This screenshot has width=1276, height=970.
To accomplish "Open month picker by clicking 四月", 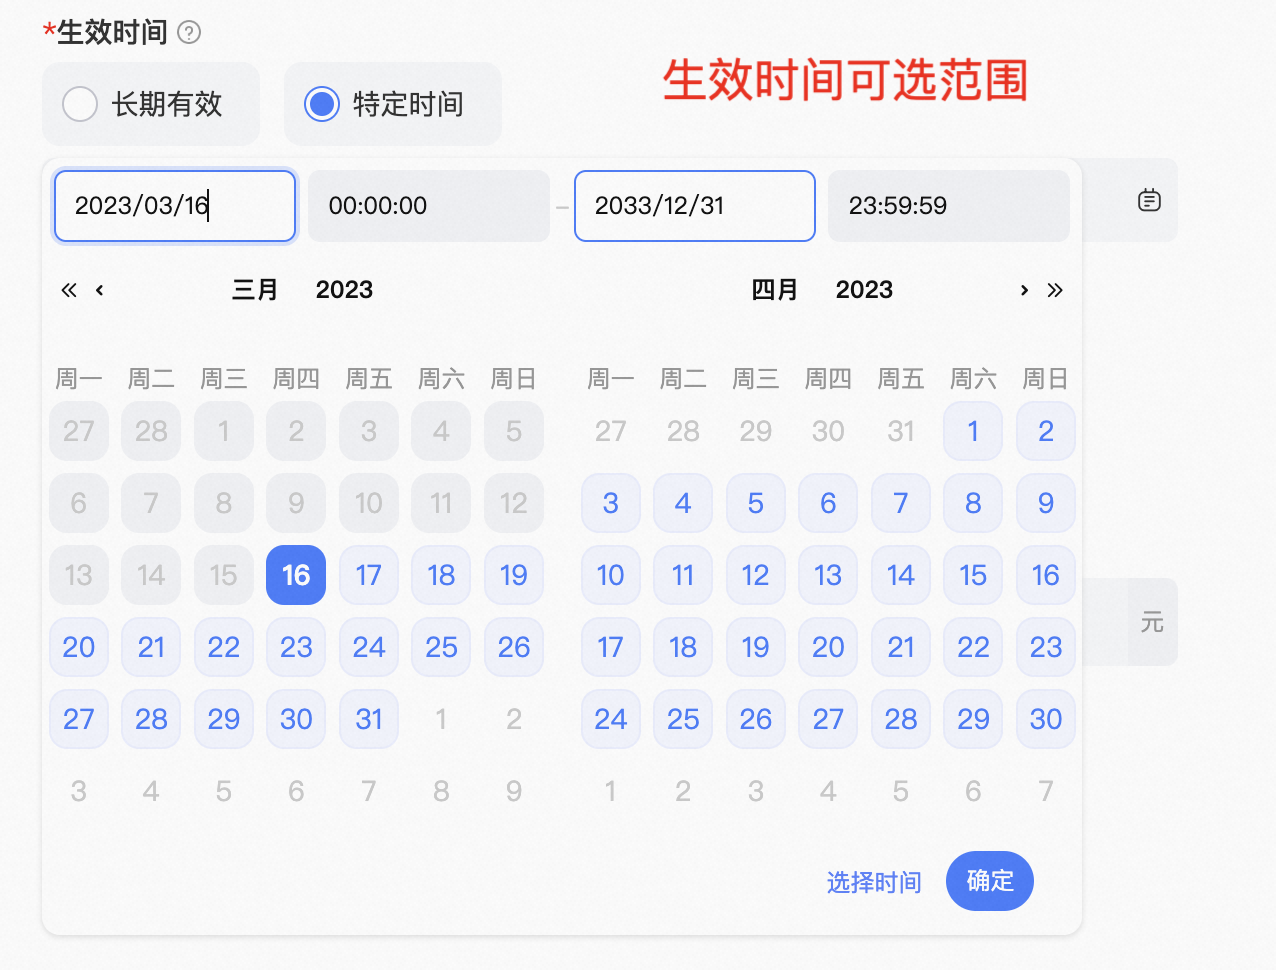I will 775,290.
